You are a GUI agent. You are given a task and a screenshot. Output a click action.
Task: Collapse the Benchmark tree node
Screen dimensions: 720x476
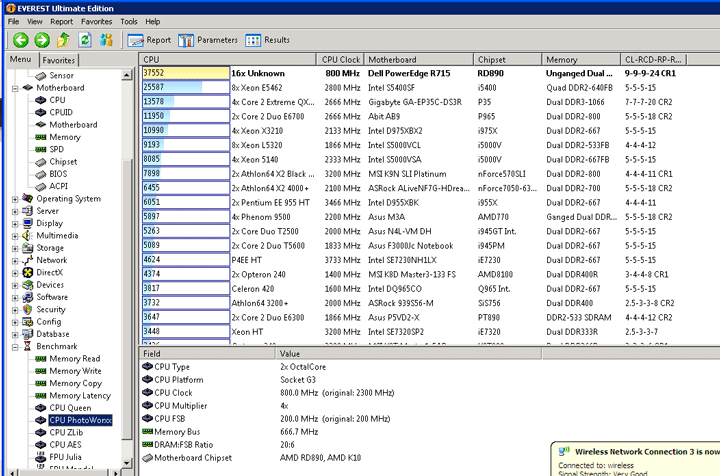(x=15, y=347)
